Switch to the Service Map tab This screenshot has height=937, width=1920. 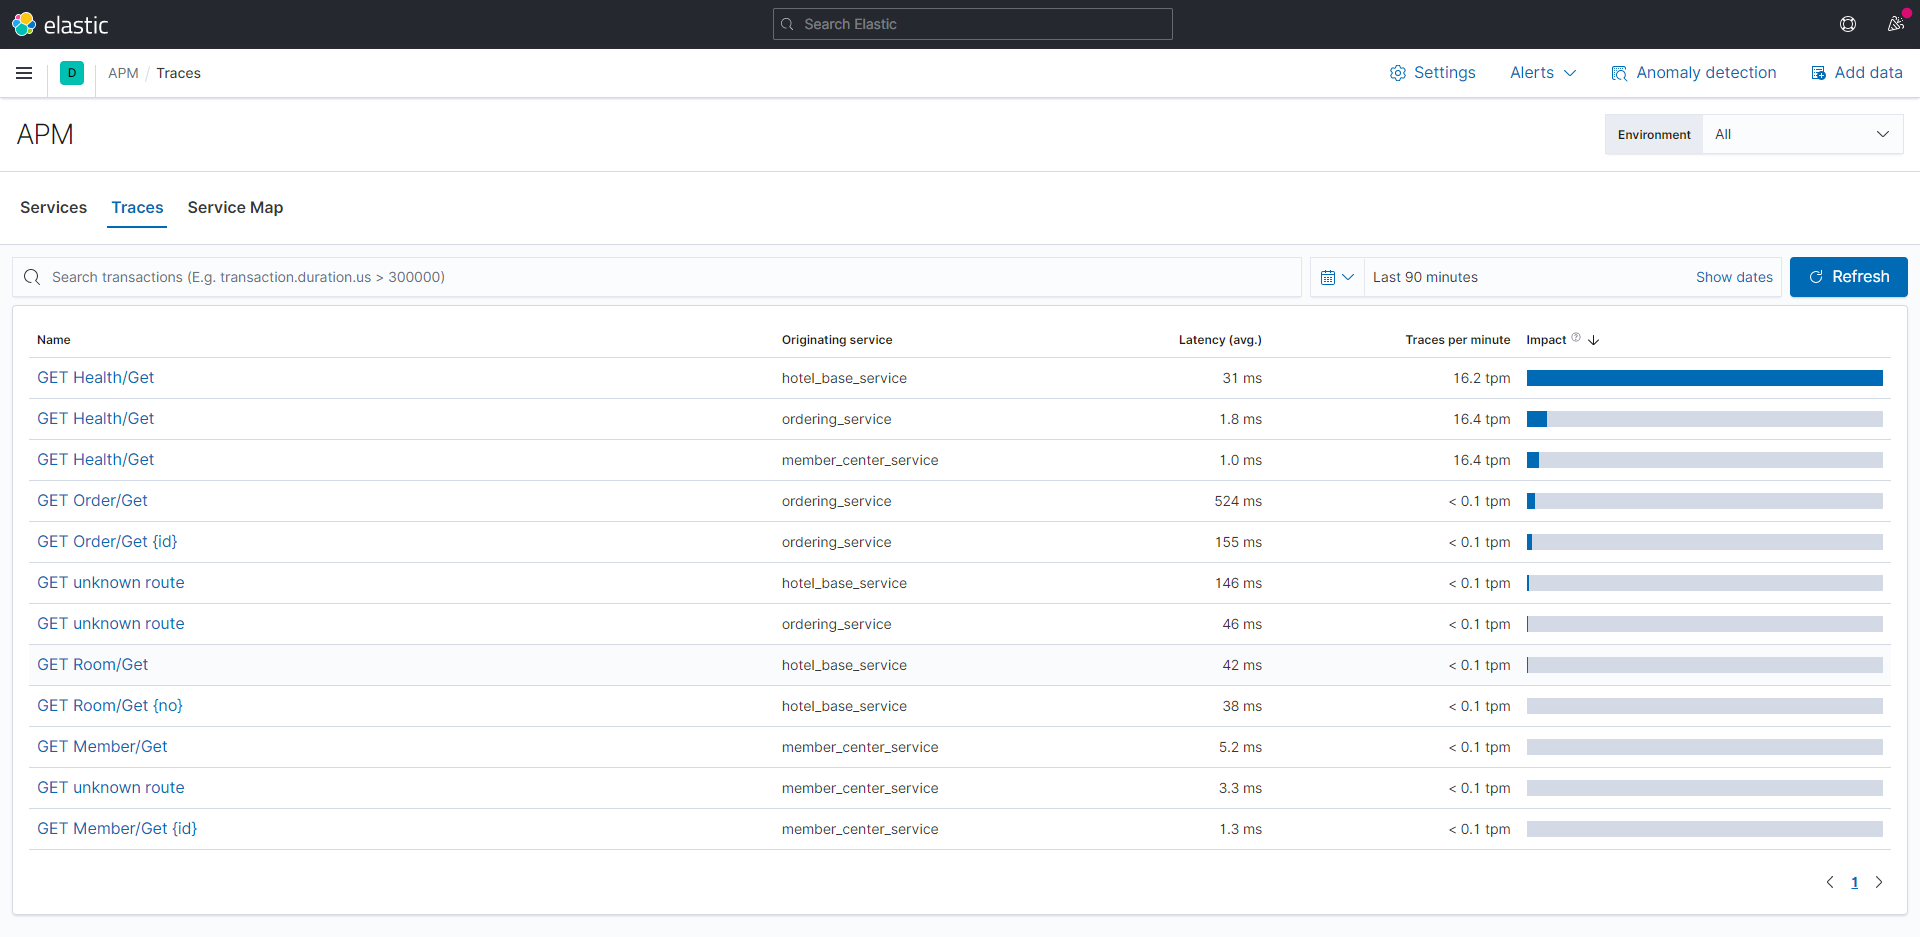coord(235,207)
